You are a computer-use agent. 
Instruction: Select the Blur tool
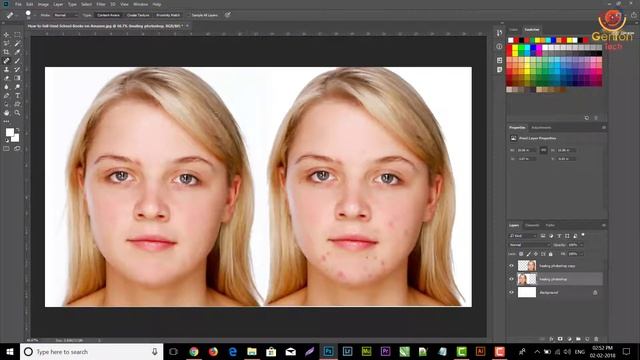pos(6,87)
